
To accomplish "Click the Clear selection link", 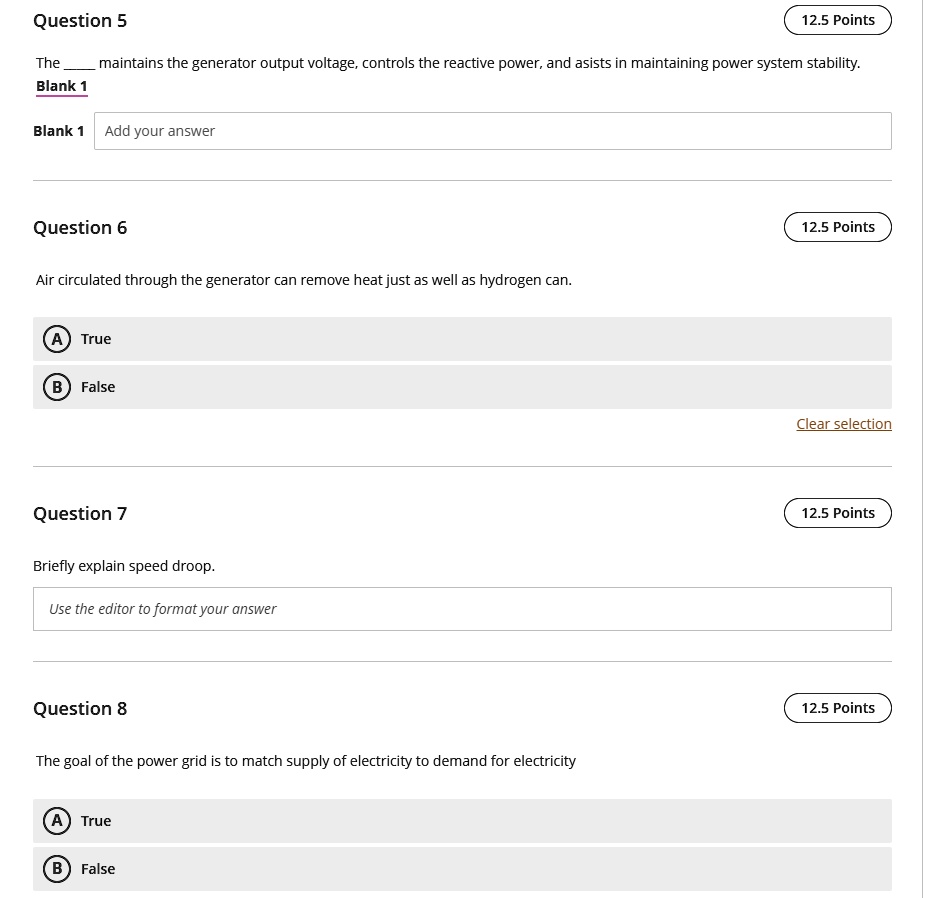I will 844,424.
